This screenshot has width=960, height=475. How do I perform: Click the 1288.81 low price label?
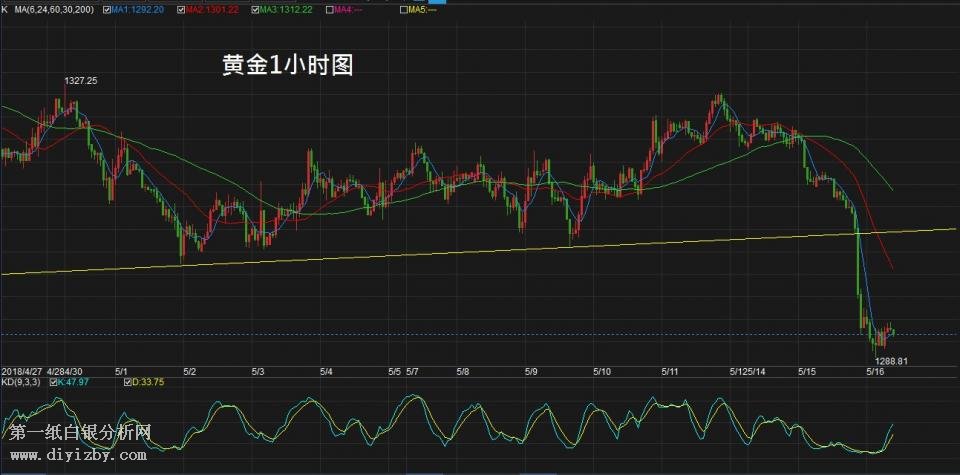(x=890, y=360)
